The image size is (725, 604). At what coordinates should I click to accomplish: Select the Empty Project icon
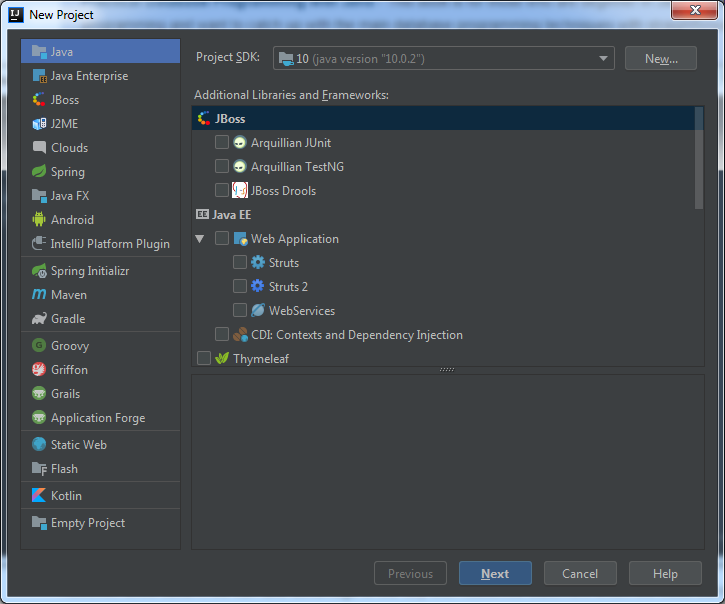(x=39, y=523)
